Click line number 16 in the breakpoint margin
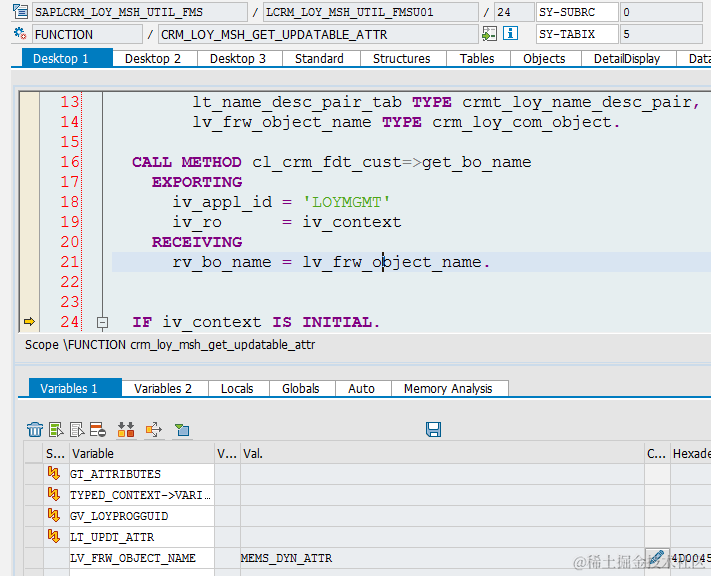The height and width of the screenshot is (576, 711). tap(70, 162)
